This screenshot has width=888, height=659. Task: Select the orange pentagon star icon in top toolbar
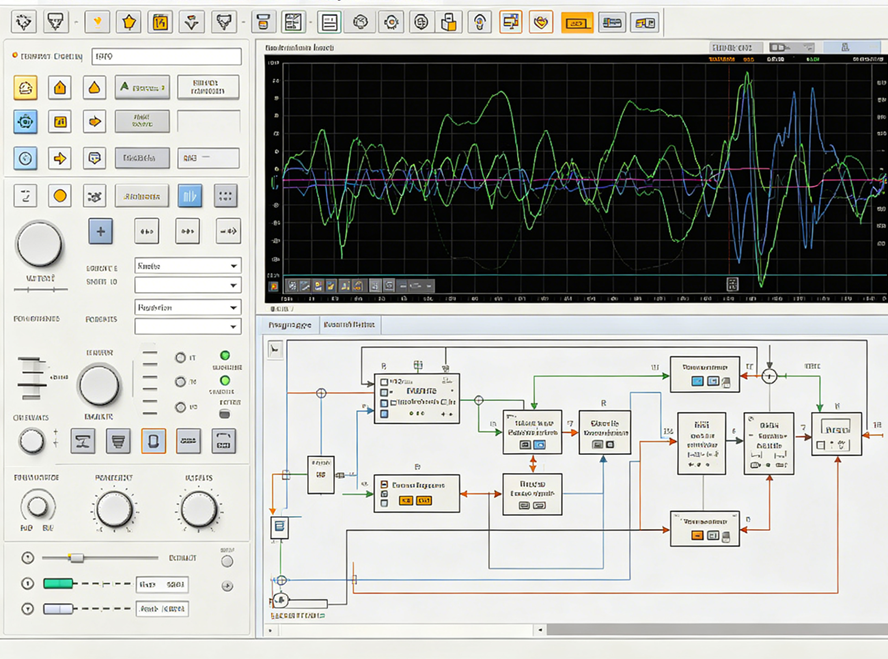point(129,23)
